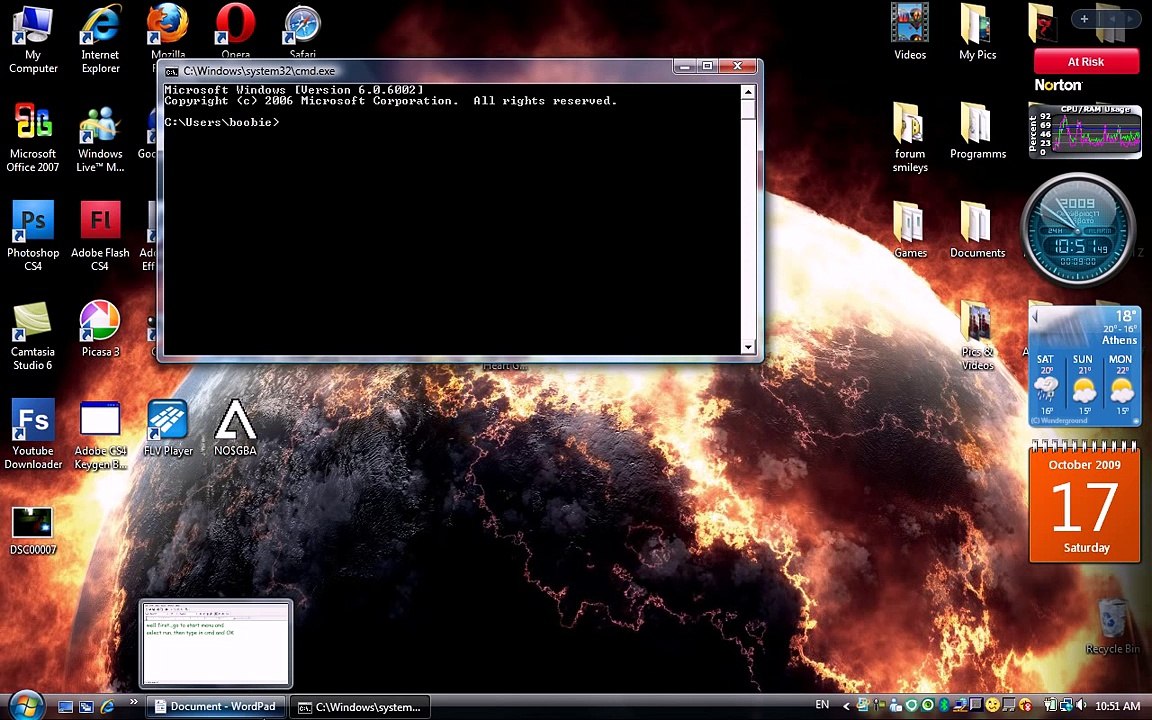Launch Mozilla Firefox from the desktop
1152x720 pixels.
click(168, 31)
